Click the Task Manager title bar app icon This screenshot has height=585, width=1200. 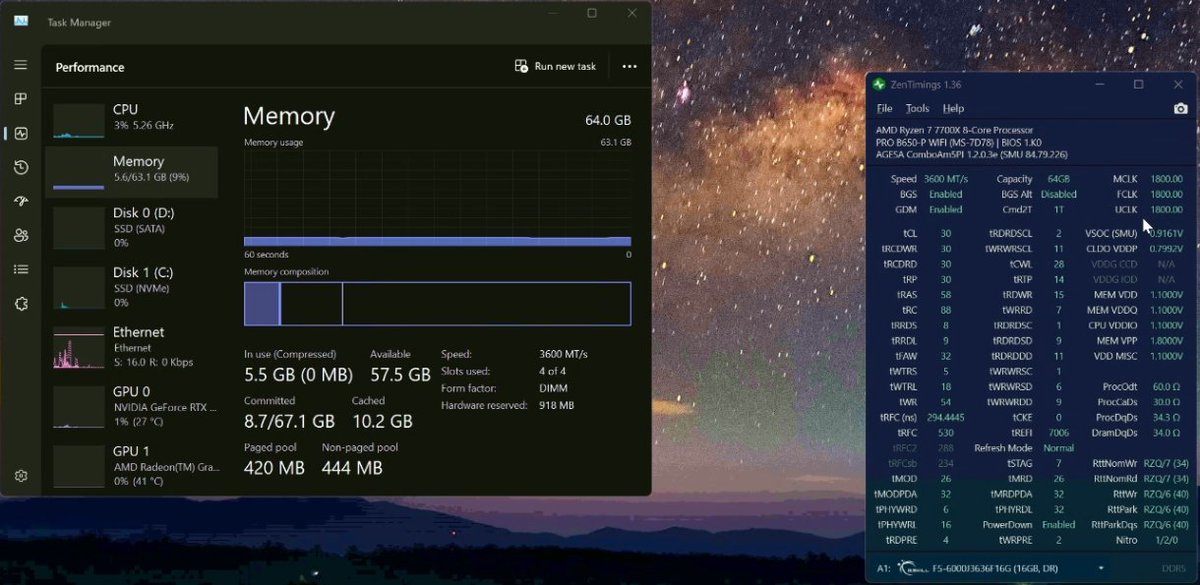click(21, 21)
